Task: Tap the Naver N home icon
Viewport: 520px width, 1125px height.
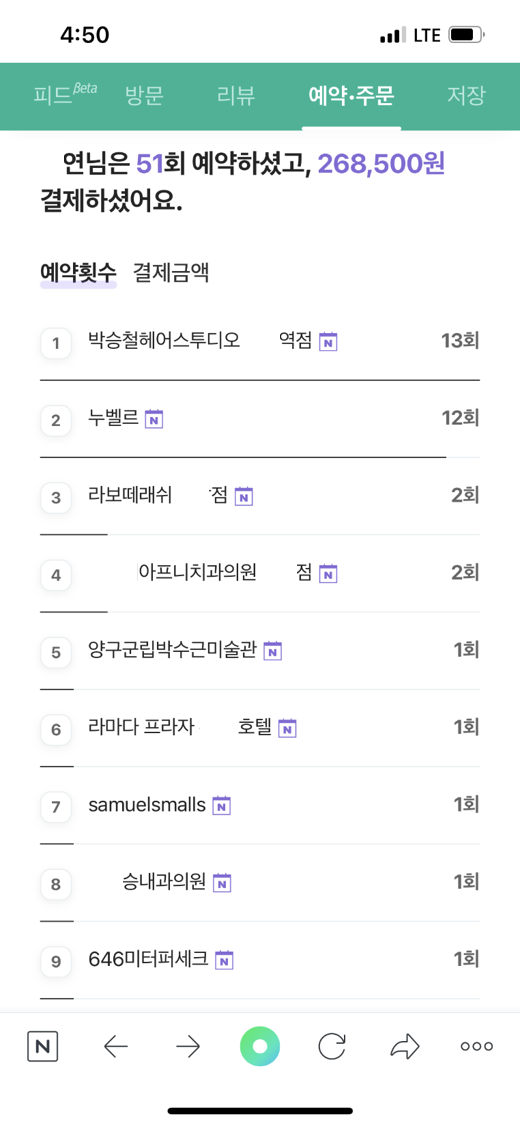Action: tap(42, 1047)
